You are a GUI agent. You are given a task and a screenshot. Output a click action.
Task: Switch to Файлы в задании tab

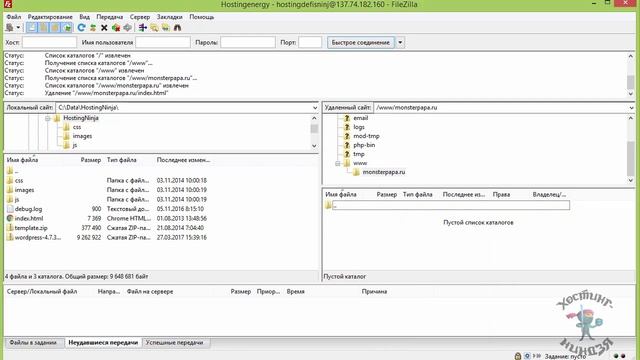(x=33, y=342)
